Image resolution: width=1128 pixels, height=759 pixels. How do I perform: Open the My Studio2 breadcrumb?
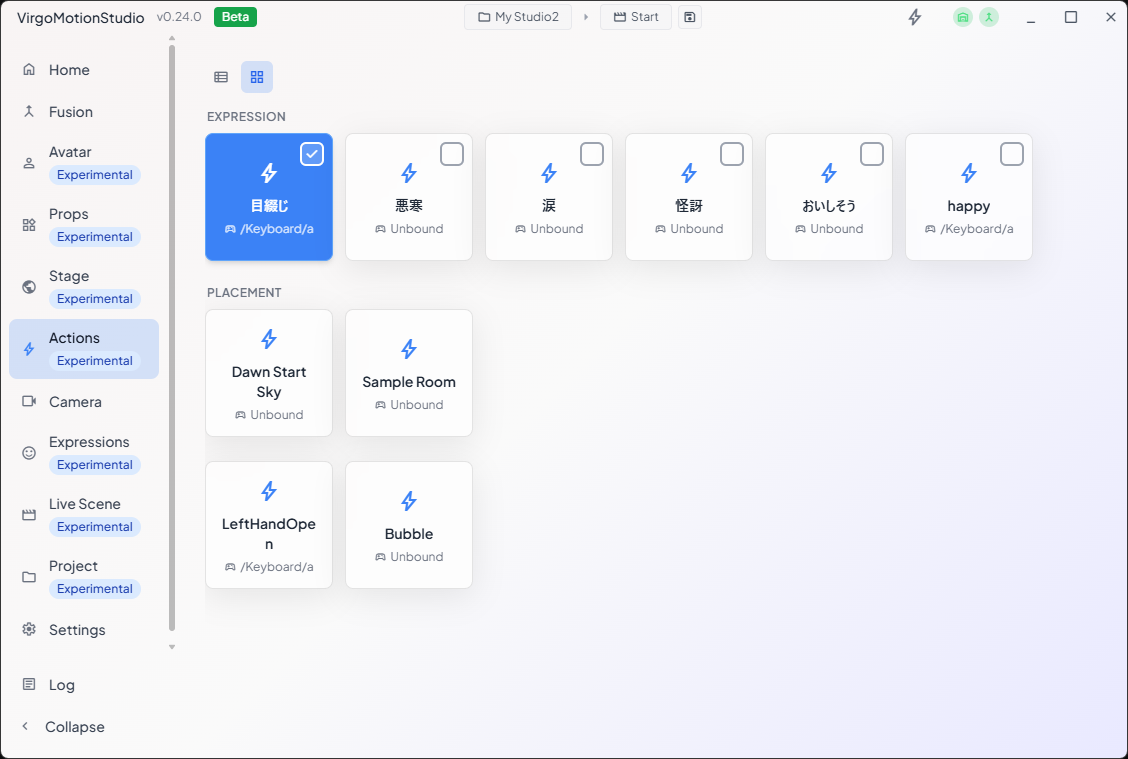518,17
